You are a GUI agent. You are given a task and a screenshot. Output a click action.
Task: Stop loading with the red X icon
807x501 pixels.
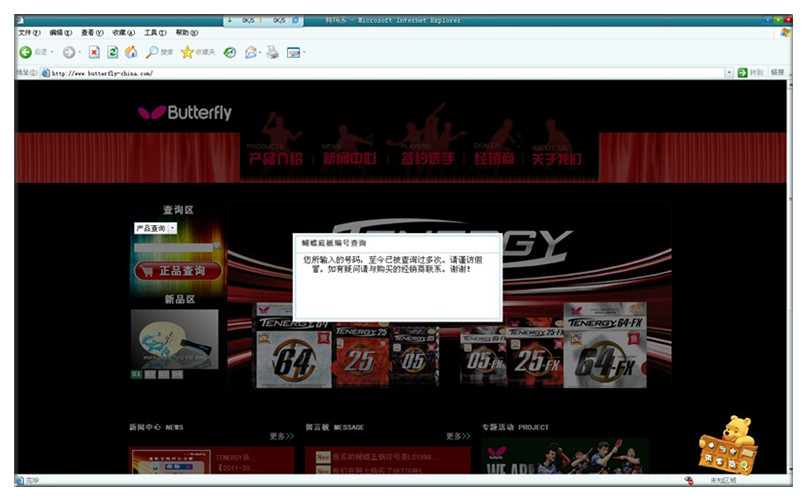point(94,52)
